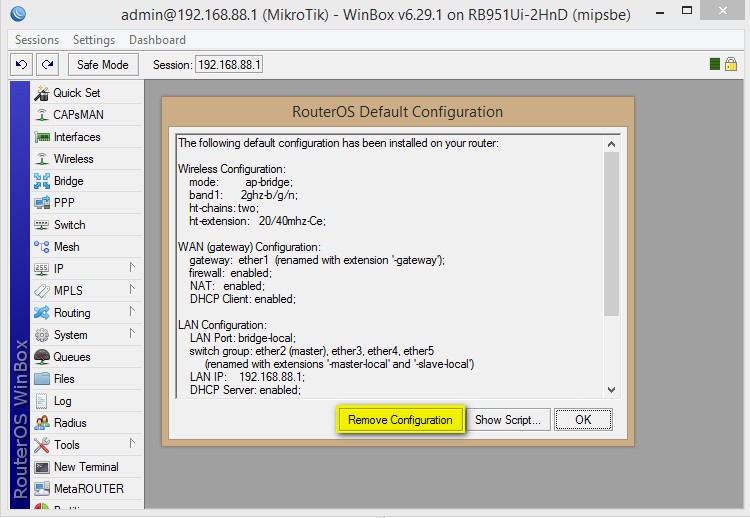Click the Remove Configuration button
The image size is (750, 518).
coord(400,420)
